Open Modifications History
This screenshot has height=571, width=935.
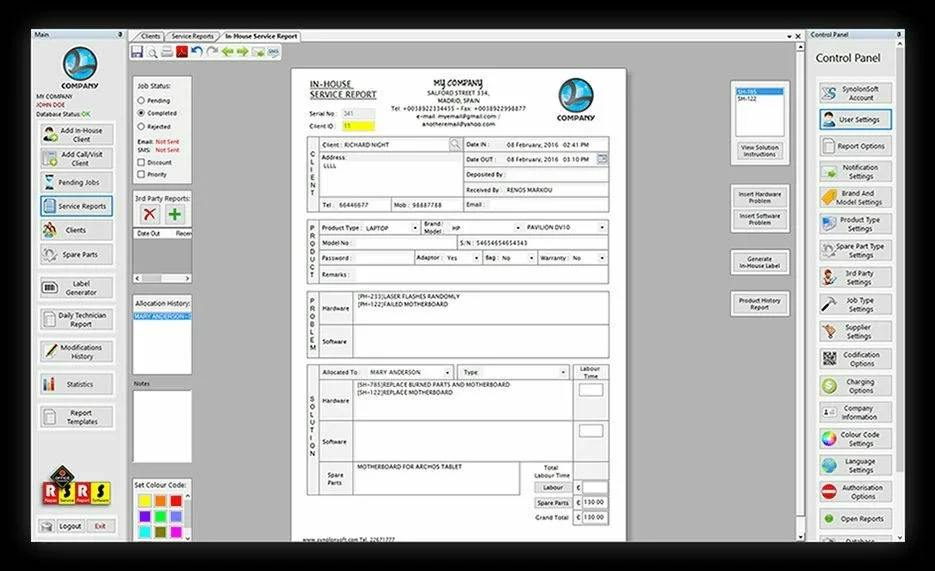77,352
